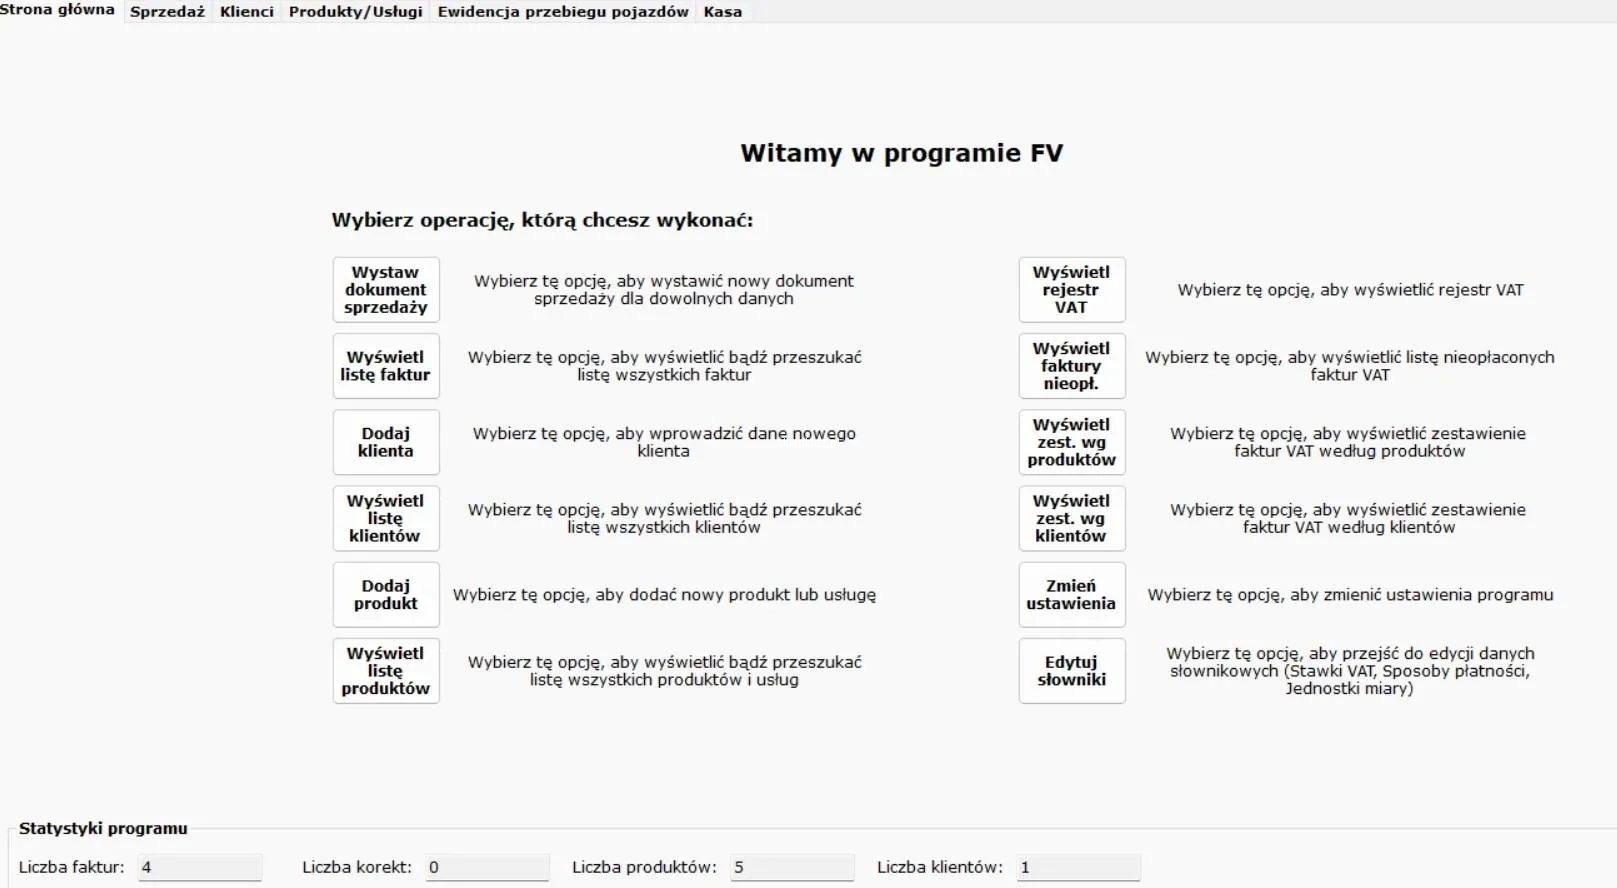
Task: Click 'Wyświetl faktury nieopł.' button
Action: click(1071, 366)
